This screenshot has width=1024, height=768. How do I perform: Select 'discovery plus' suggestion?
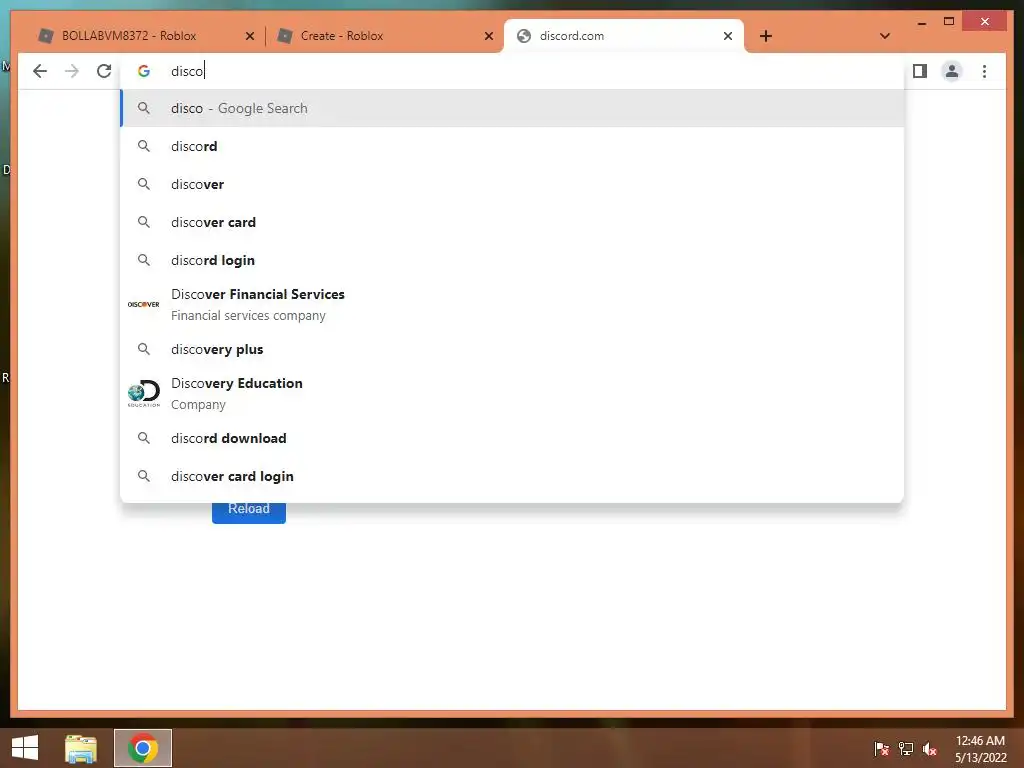point(512,349)
